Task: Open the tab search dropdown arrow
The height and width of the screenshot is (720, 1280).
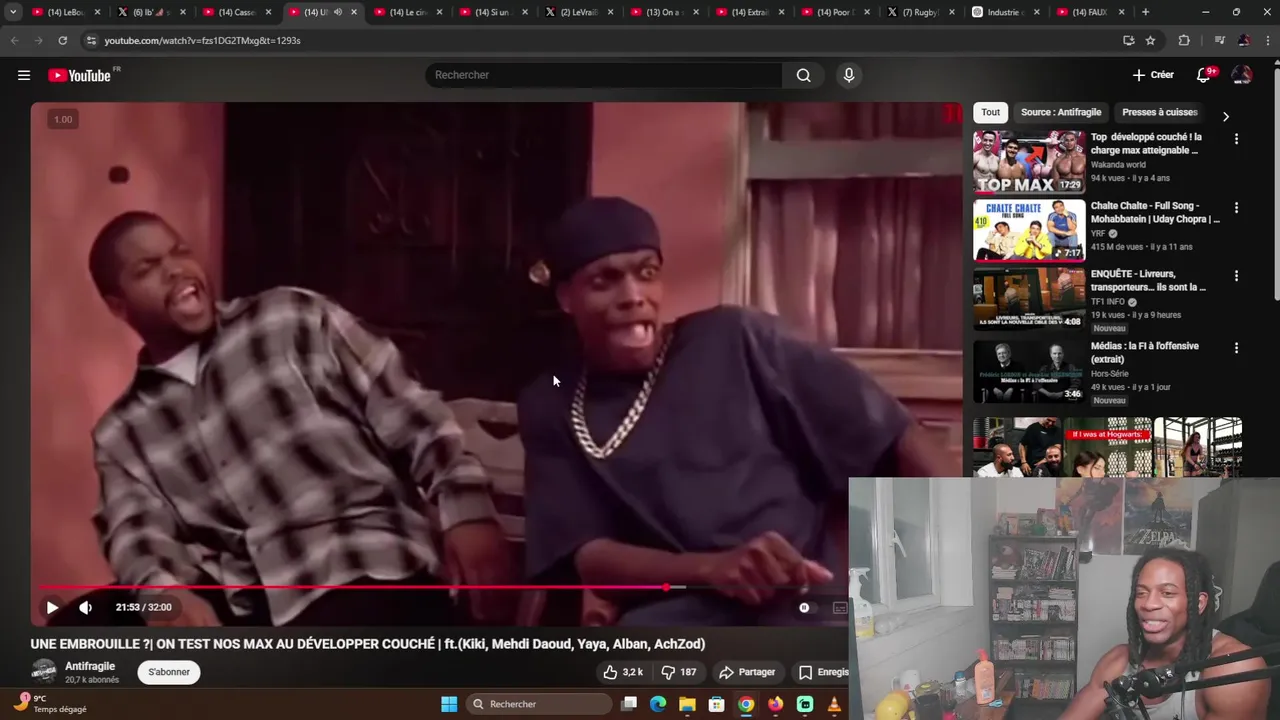Action: click(x=13, y=12)
